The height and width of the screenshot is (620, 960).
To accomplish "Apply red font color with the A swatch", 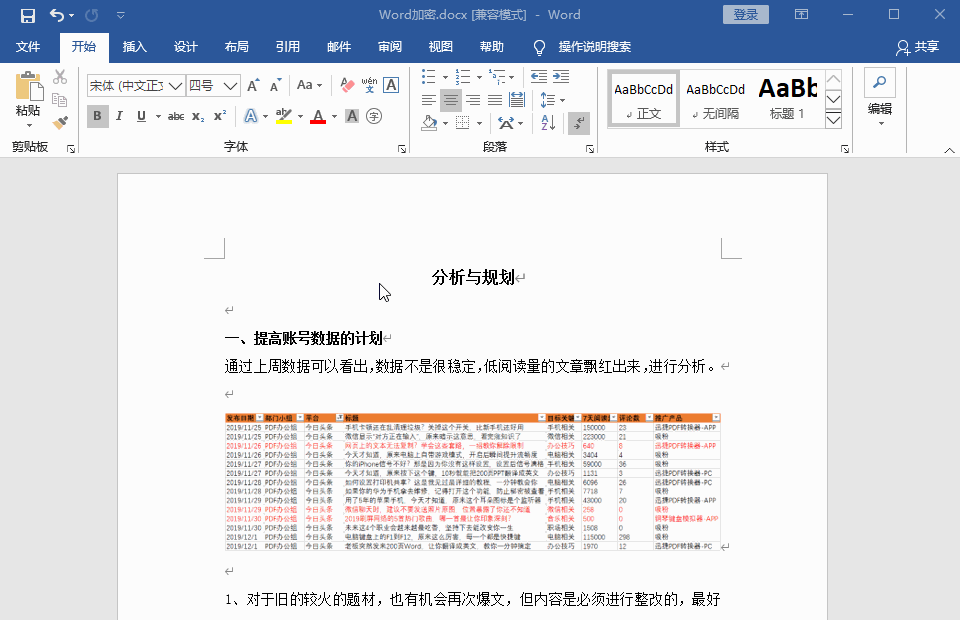I will click(317, 117).
